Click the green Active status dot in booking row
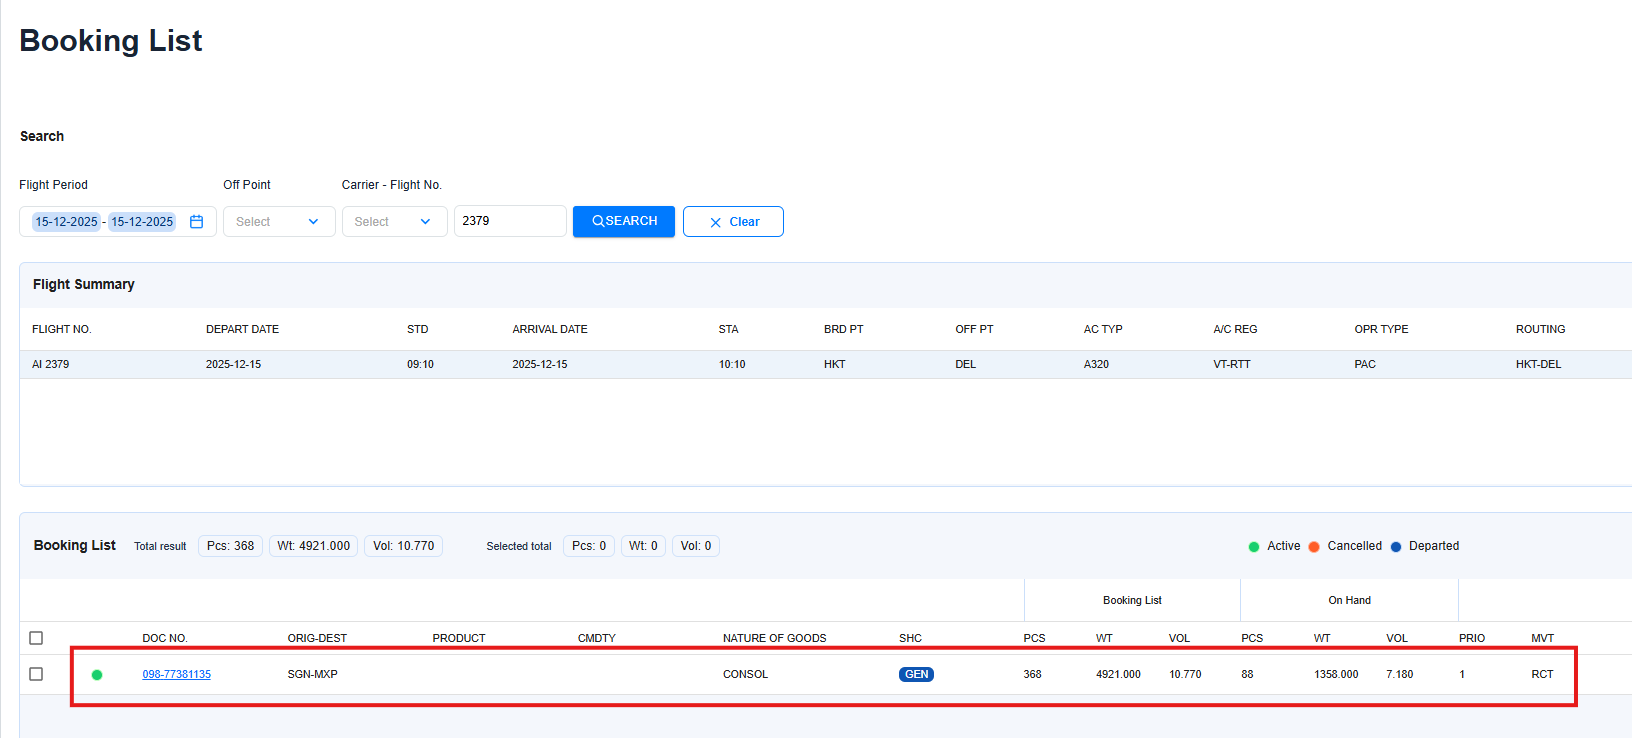This screenshot has width=1632, height=738. pyautogui.click(x=97, y=675)
